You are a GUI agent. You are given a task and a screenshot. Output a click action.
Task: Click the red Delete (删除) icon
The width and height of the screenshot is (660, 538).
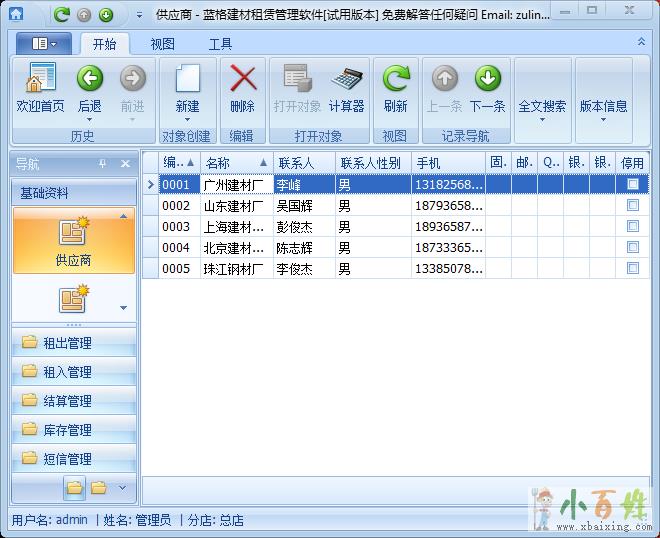pyautogui.click(x=242, y=80)
